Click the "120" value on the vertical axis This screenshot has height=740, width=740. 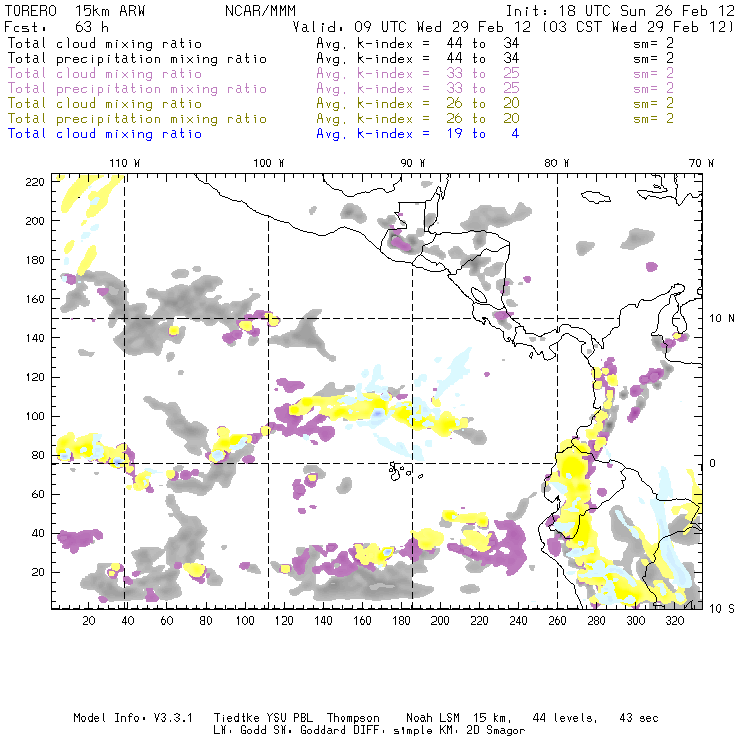[35, 377]
